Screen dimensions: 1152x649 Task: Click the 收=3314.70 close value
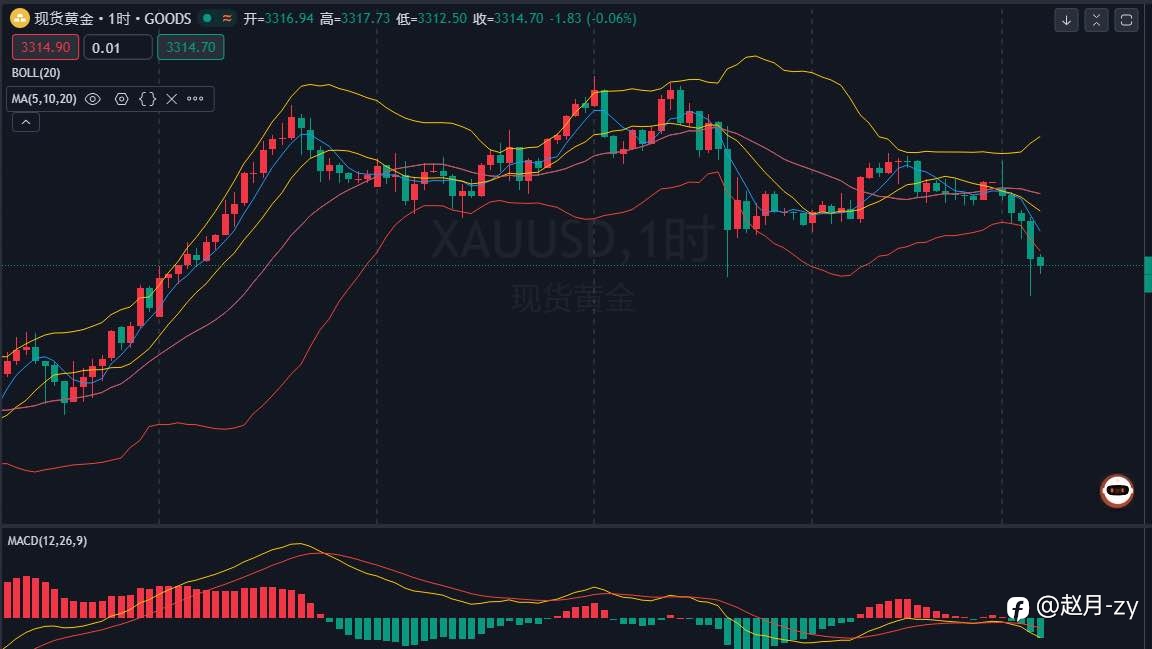(508, 18)
